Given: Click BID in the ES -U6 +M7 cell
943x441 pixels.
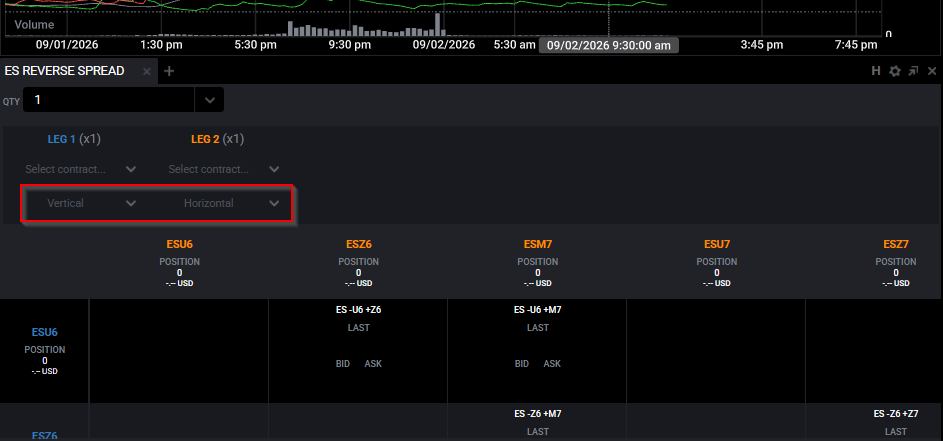Looking at the screenshot, I should pyautogui.click(x=522, y=364).
